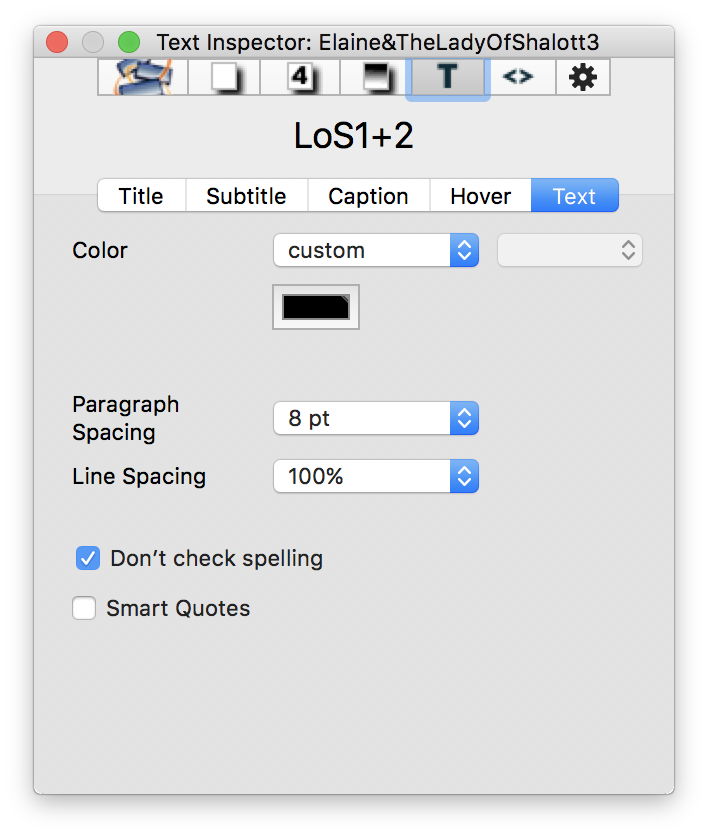Click the green zoom window button
The image size is (708, 836).
point(129,42)
